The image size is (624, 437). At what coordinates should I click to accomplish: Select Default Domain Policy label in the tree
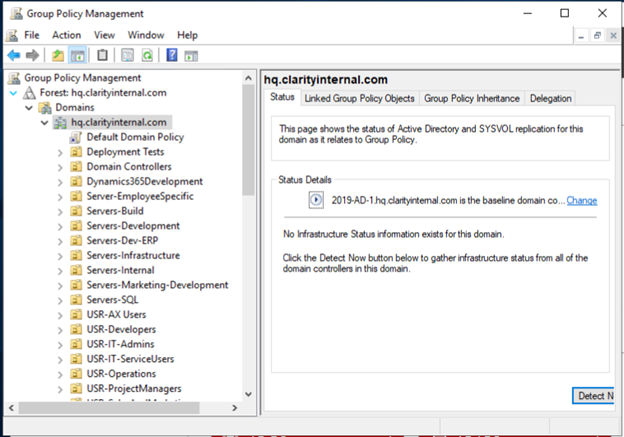pos(135,137)
